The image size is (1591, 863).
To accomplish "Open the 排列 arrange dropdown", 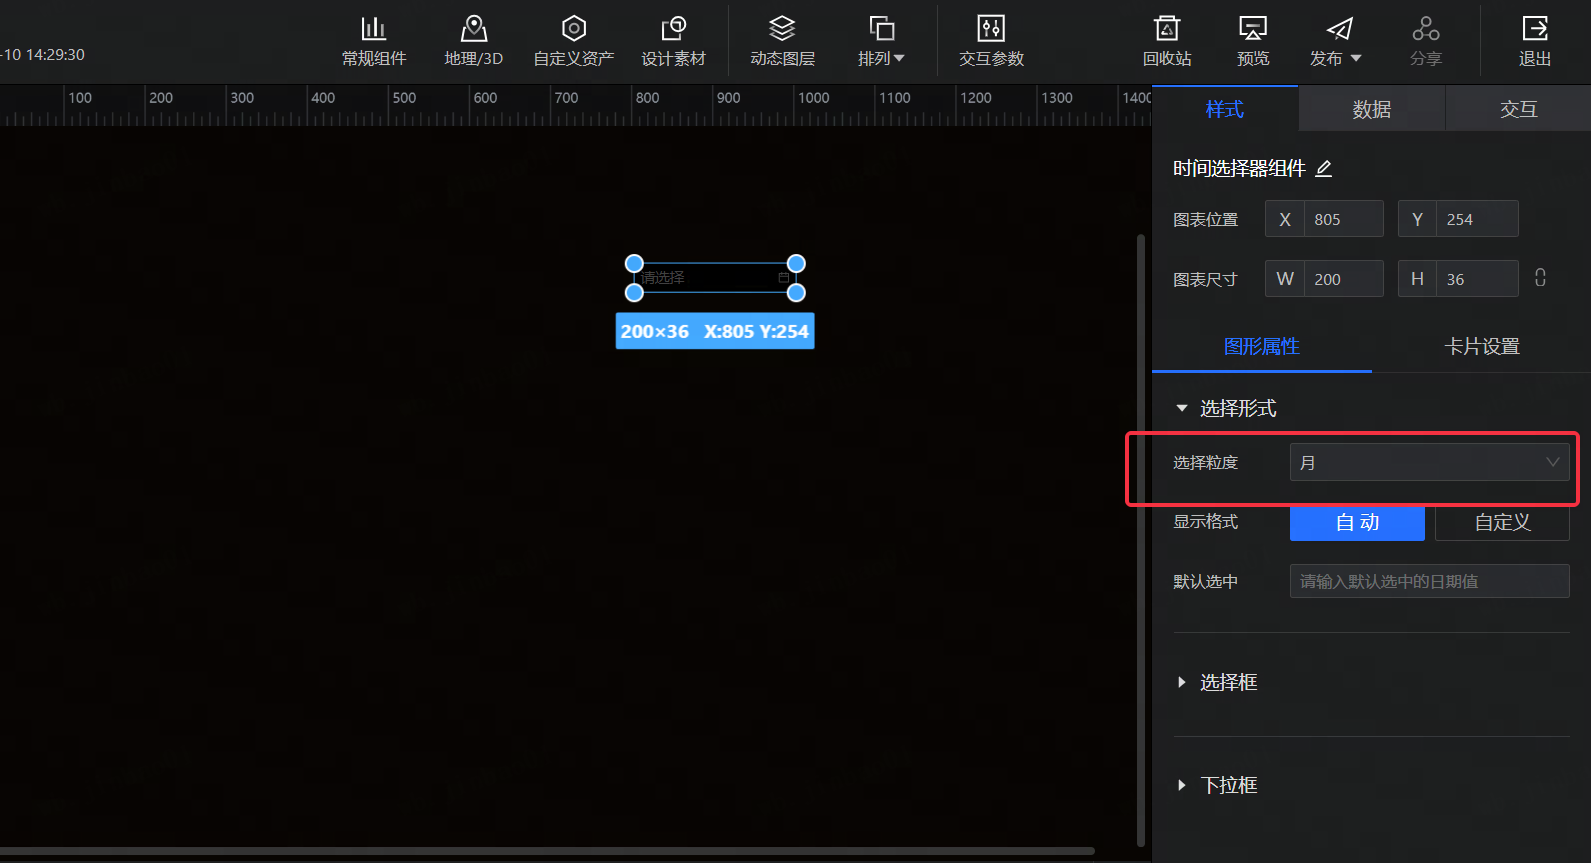I will click(x=881, y=41).
